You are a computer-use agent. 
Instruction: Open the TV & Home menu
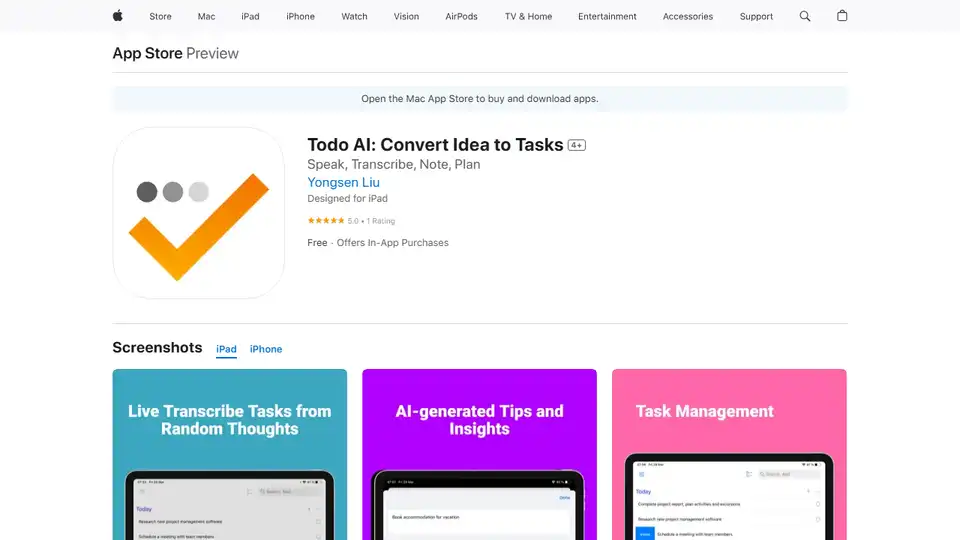(x=528, y=17)
